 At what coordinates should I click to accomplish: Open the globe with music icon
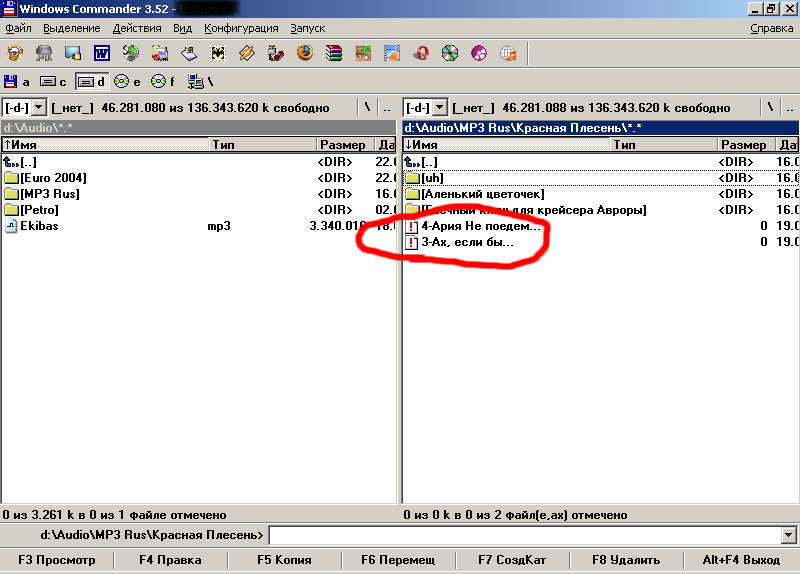[x=508, y=53]
